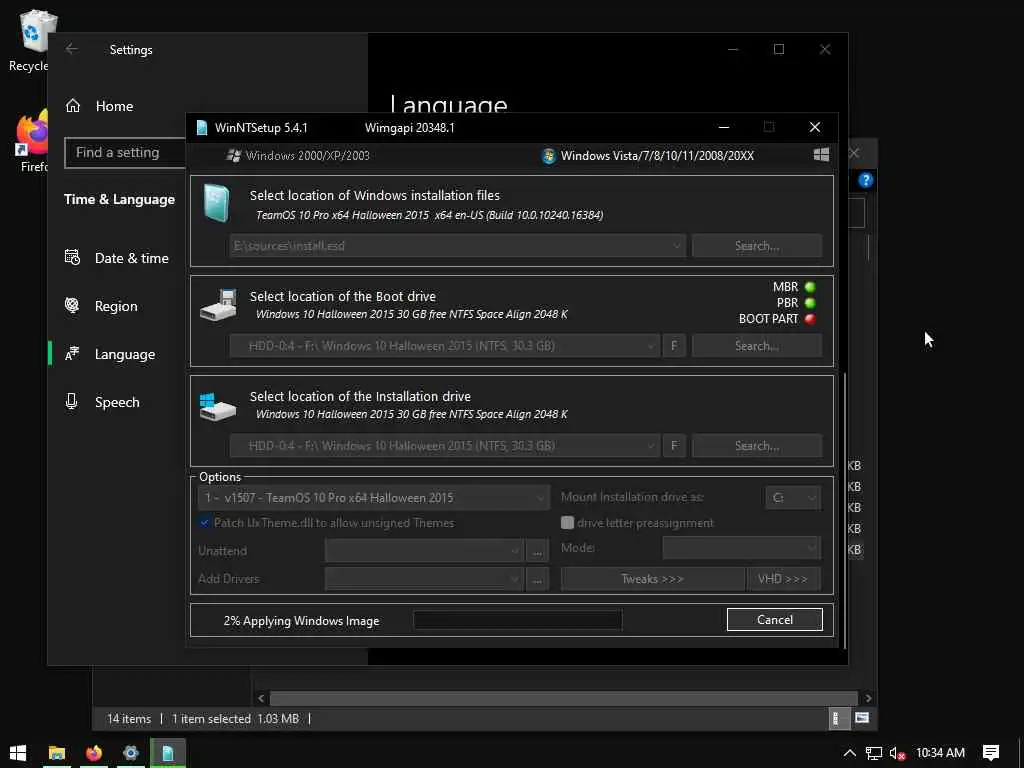Open the Mount installation drive letter dropdown
Image resolution: width=1024 pixels, height=768 pixels.
click(x=793, y=498)
